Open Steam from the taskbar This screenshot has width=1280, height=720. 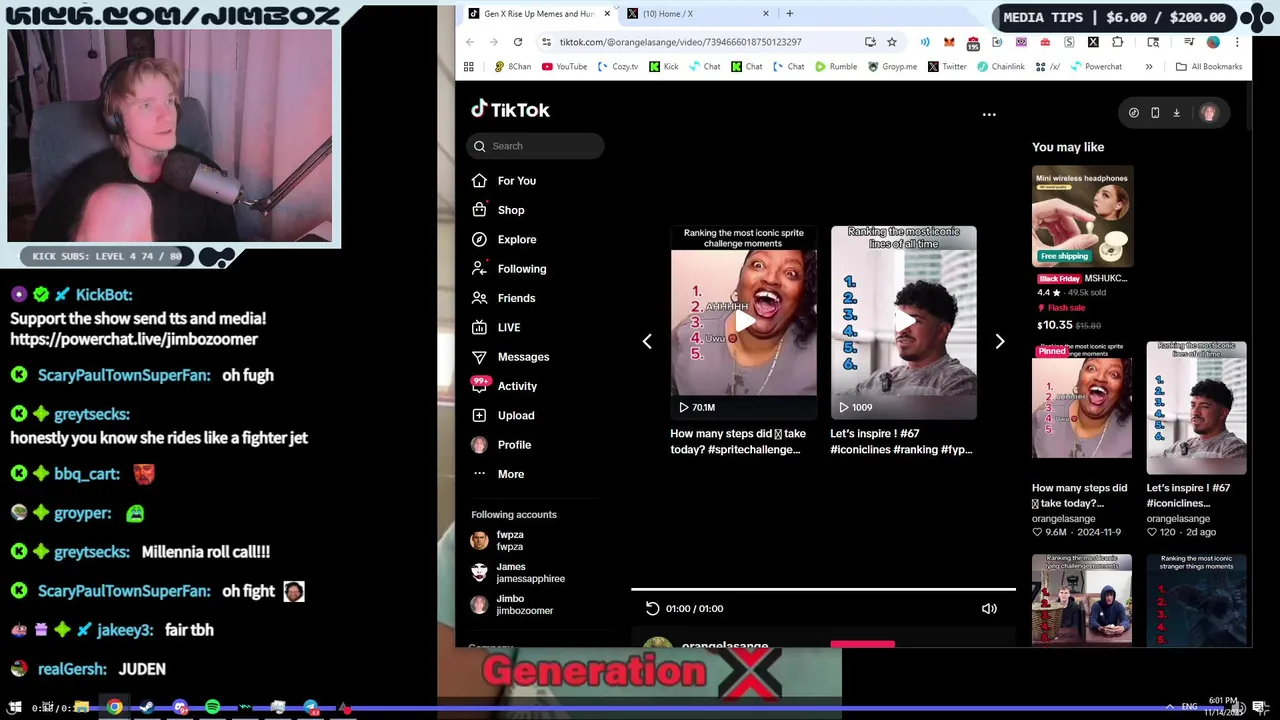pyautogui.click(x=147, y=707)
